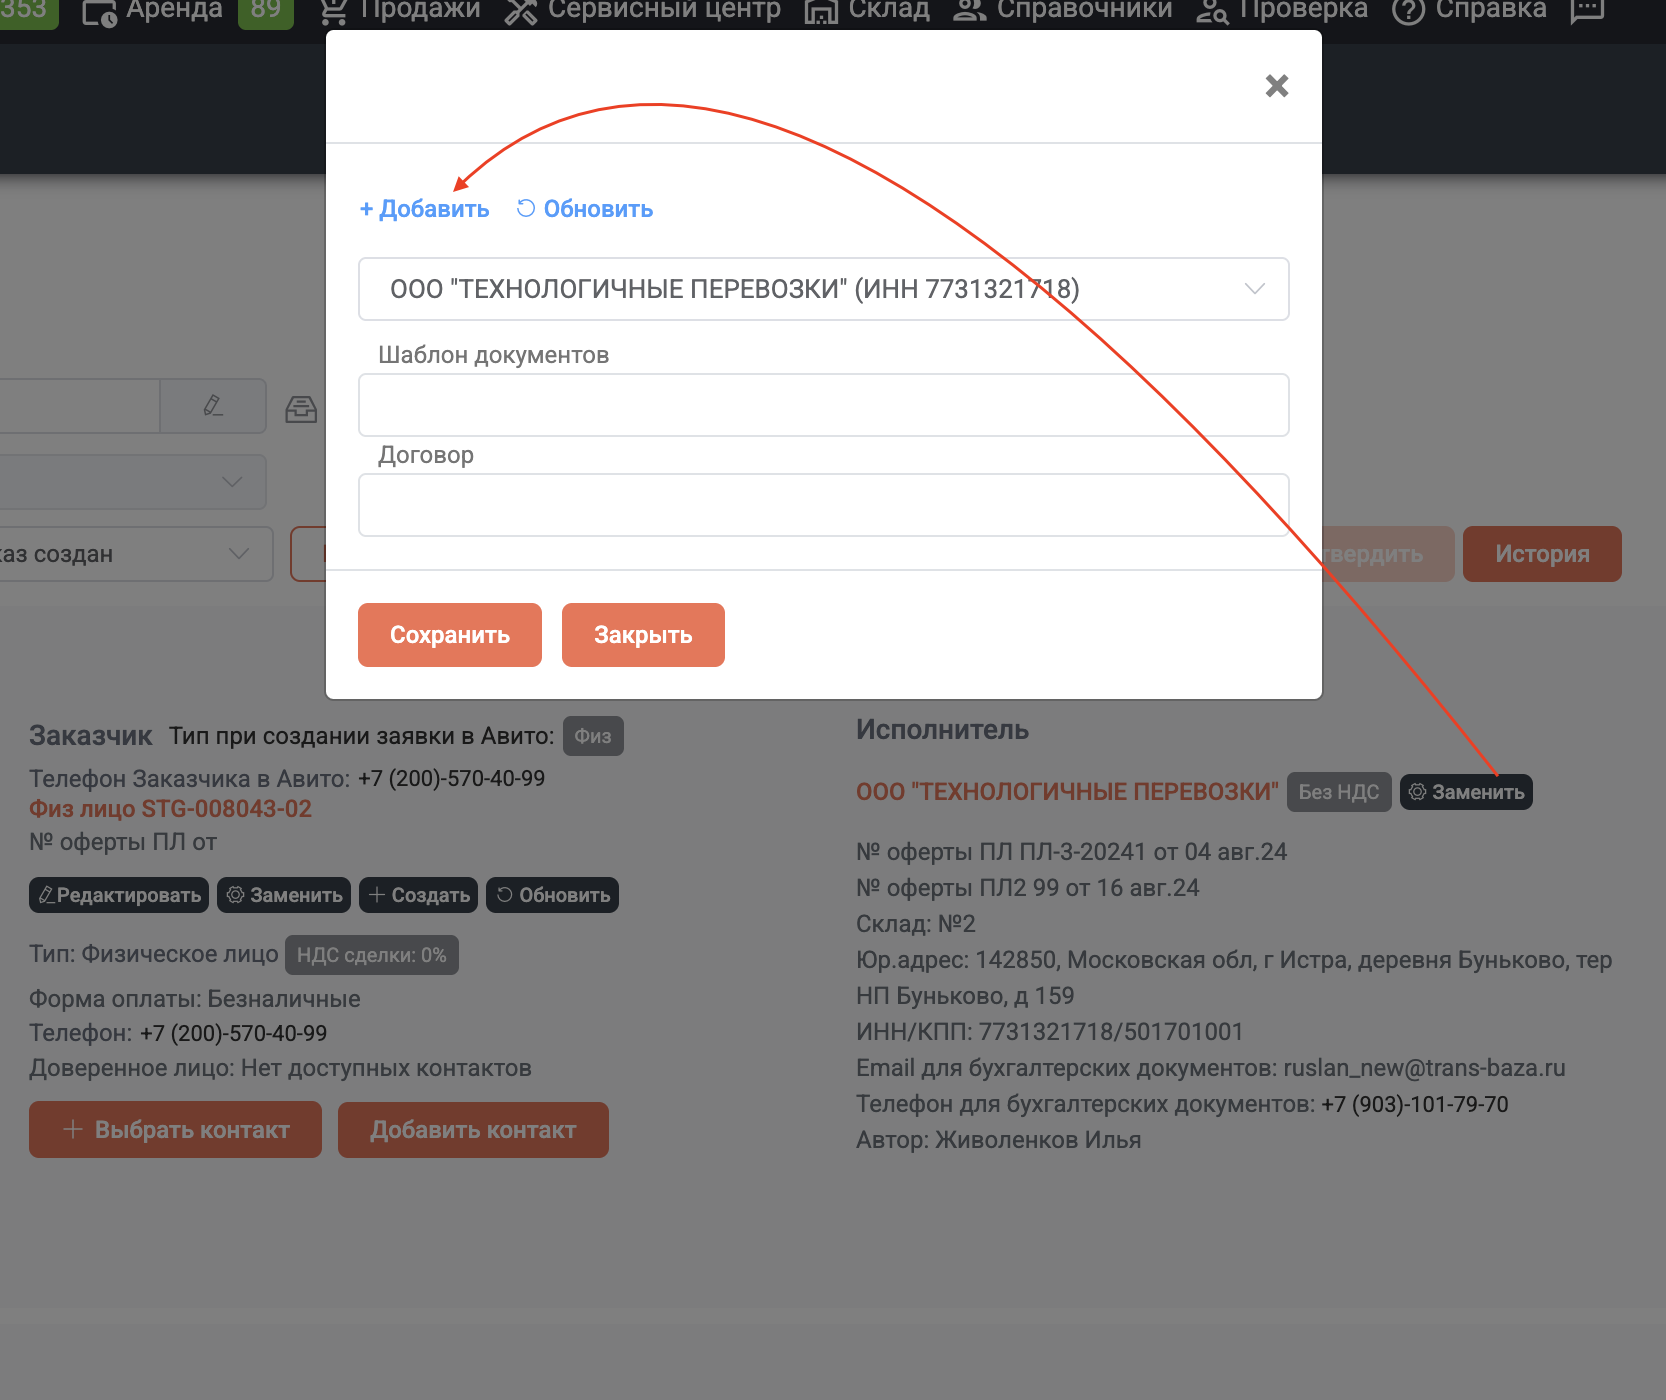The height and width of the screenshot is (1400, 1666).
Task: Click Заменить next to Исполнитель company
Action: [1466, 792]
